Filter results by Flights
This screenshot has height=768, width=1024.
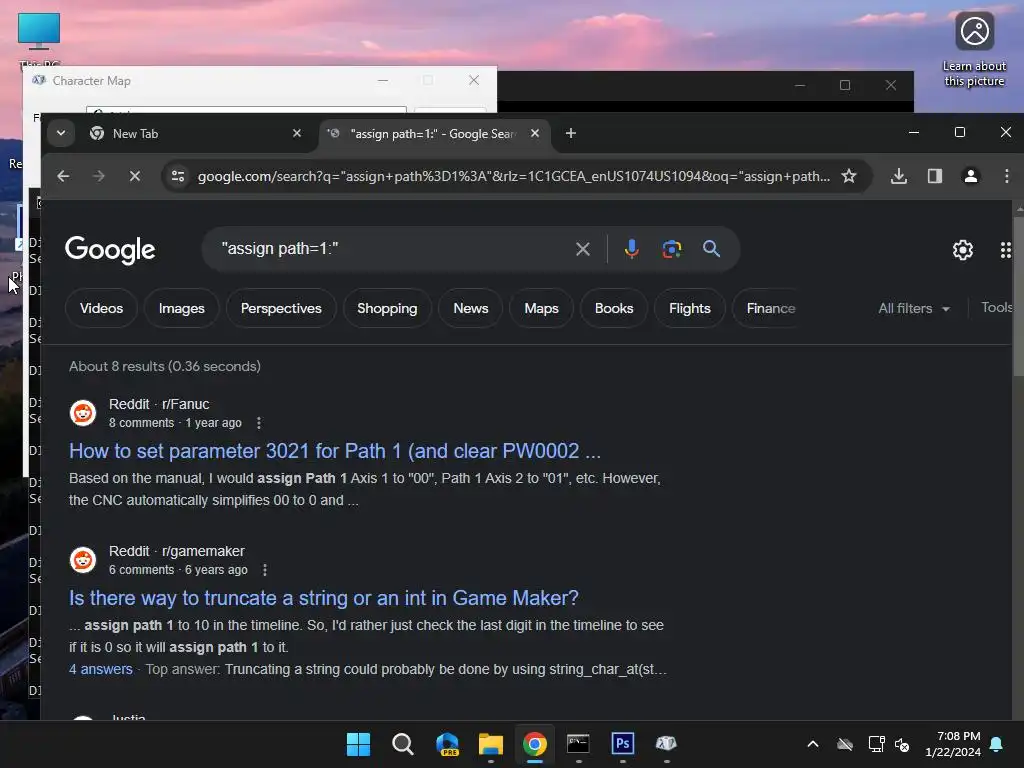click(690, 308)
